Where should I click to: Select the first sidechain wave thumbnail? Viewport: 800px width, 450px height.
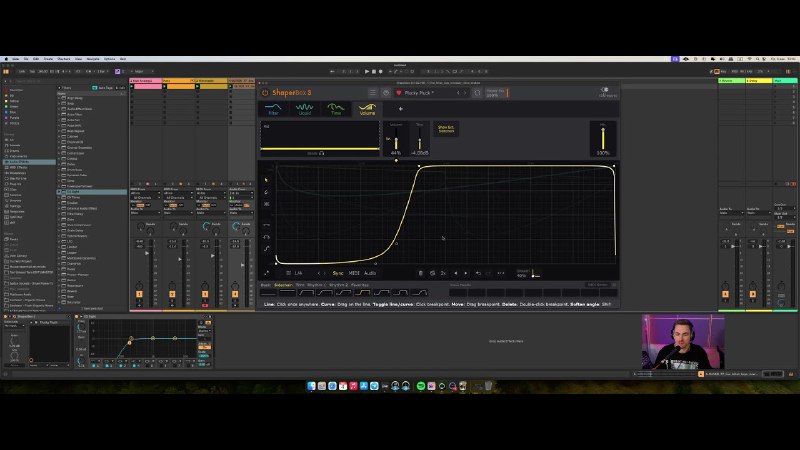[268, 293]
